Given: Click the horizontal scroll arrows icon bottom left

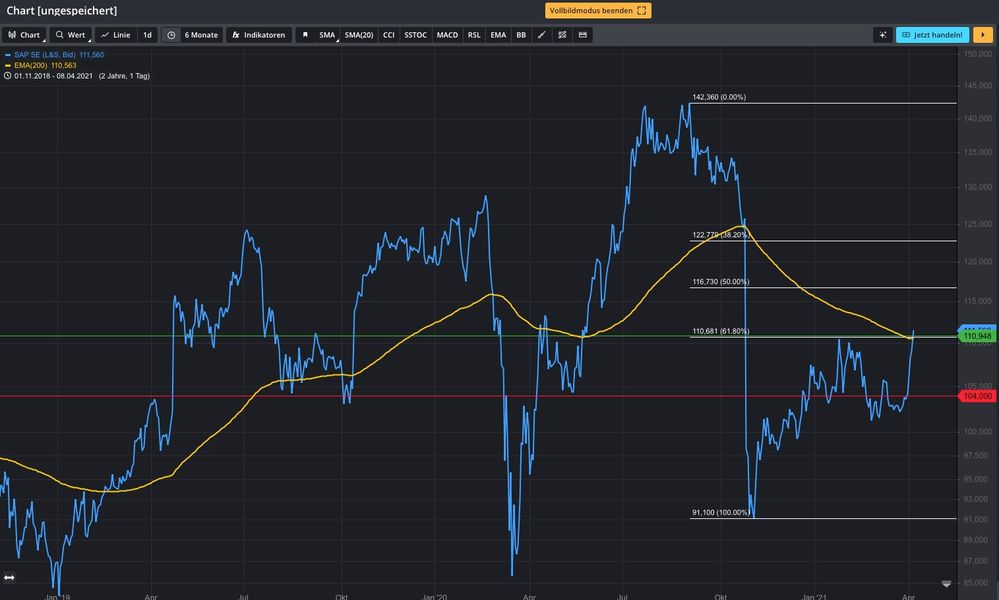Looking at the screenshot, I should click(10, 577).
